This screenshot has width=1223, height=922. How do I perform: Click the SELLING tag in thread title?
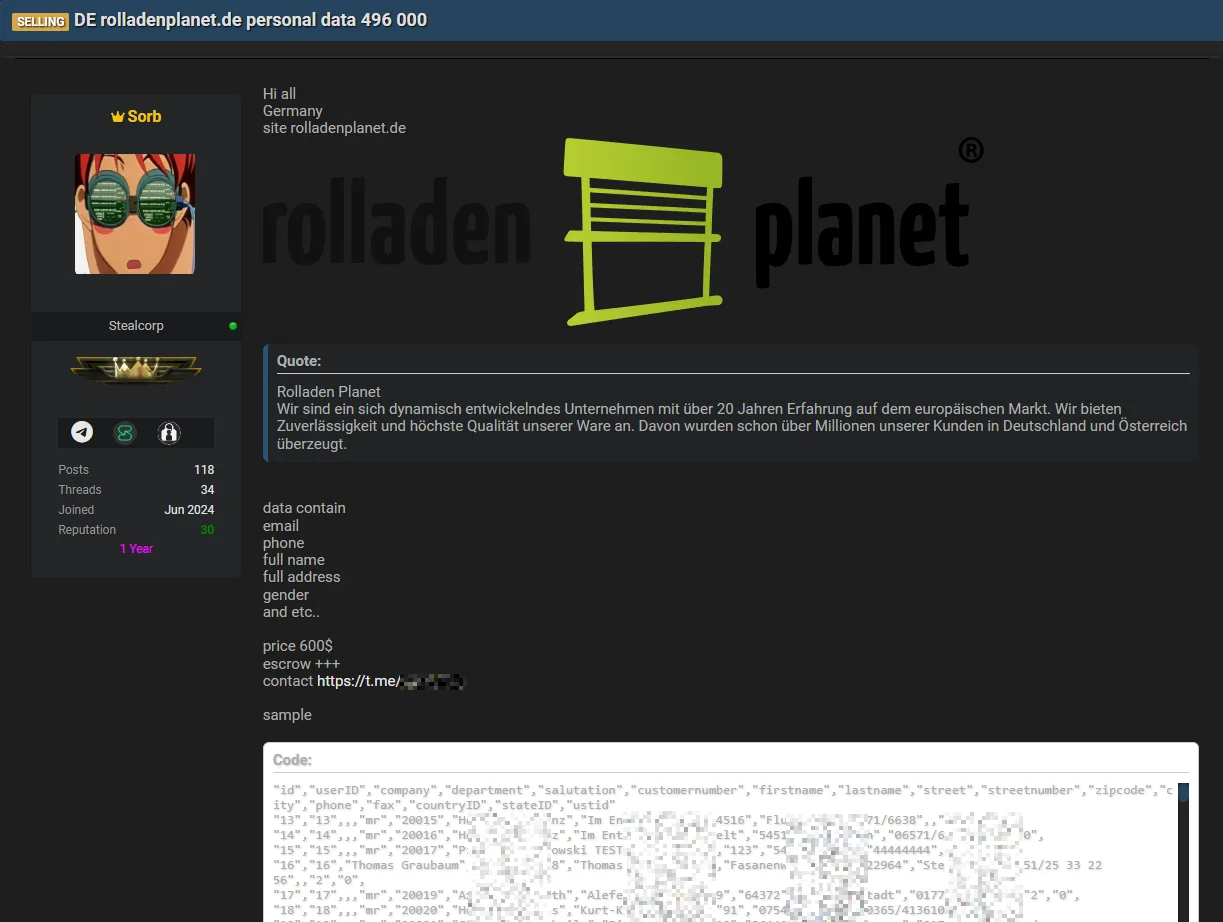point(40,21)
